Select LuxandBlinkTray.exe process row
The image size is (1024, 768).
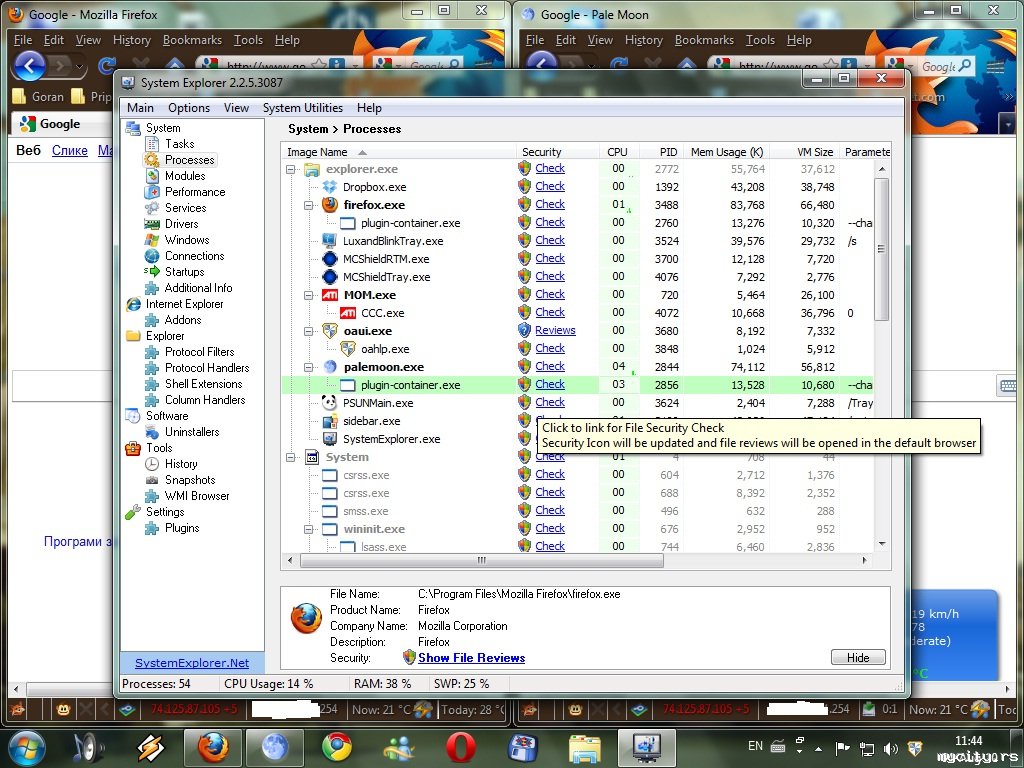577,241
